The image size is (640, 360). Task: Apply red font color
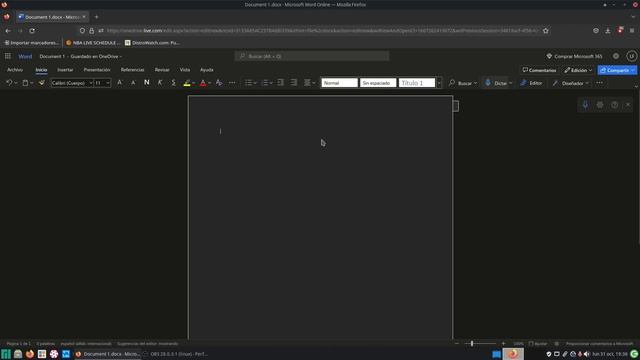point(203,83)
